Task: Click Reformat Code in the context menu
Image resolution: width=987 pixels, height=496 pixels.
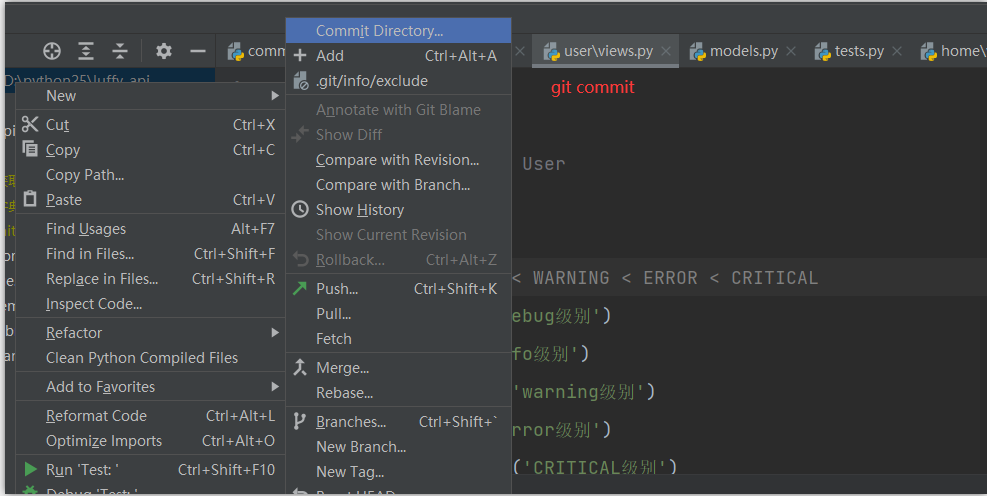Action: click(96, 416)
